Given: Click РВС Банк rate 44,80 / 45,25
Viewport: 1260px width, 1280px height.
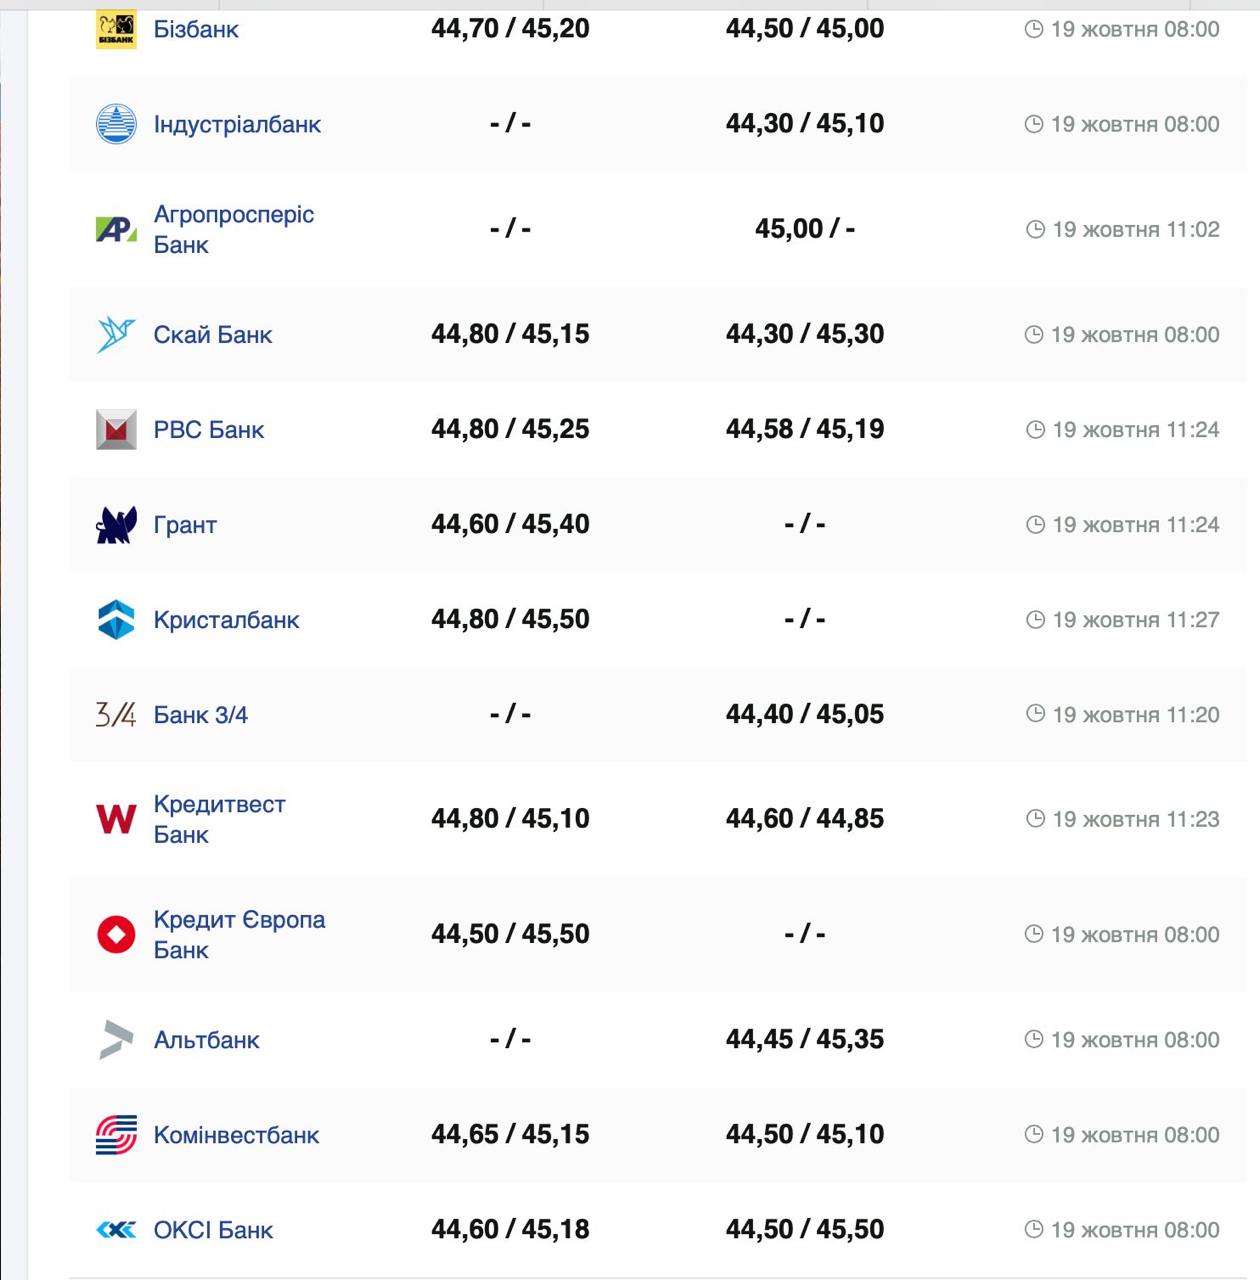Looking at the screenshot, I should (x=510, y=429).
